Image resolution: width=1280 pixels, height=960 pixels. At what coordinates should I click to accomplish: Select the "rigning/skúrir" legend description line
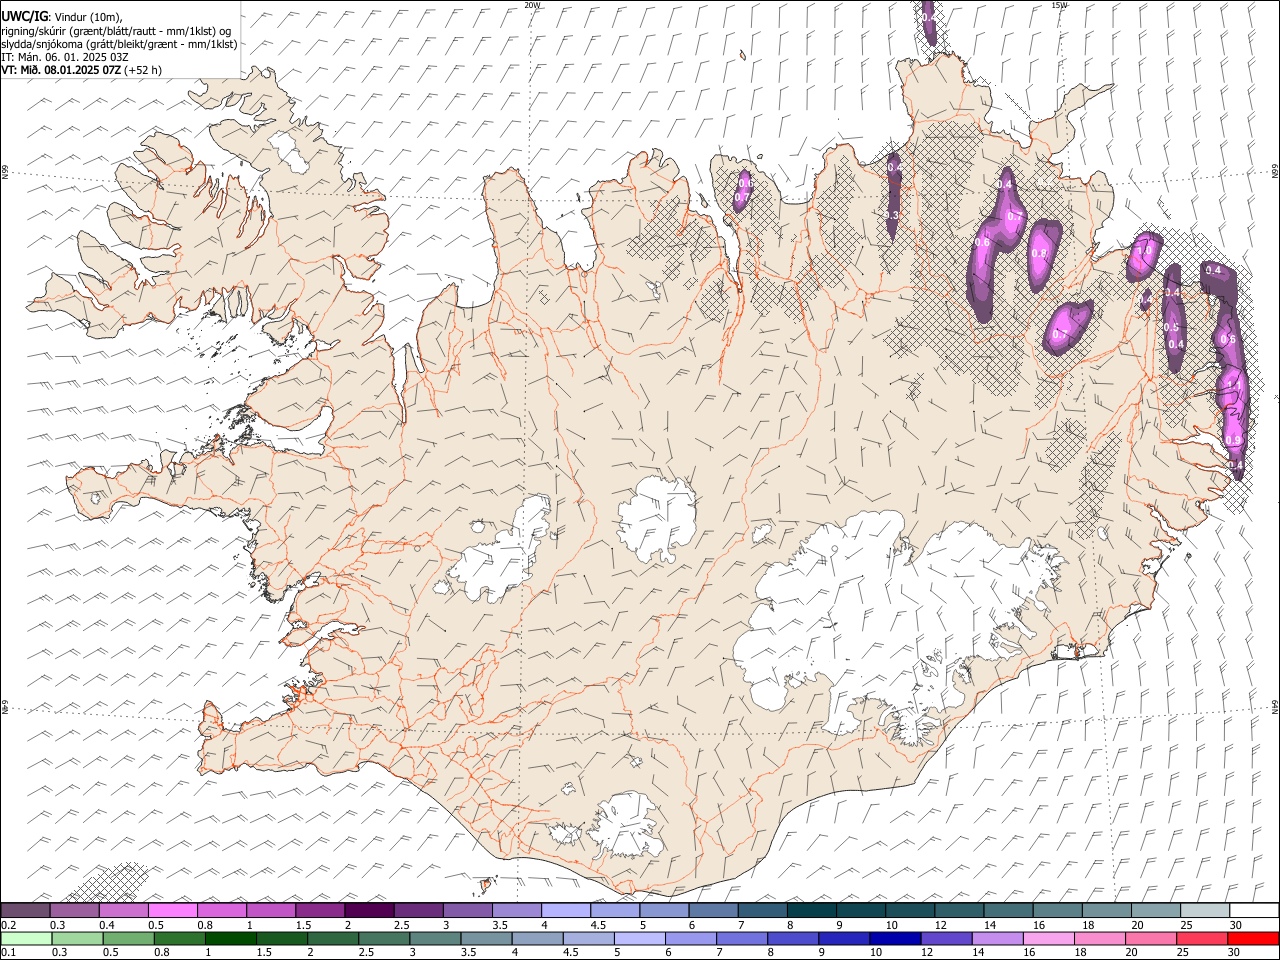117,31
